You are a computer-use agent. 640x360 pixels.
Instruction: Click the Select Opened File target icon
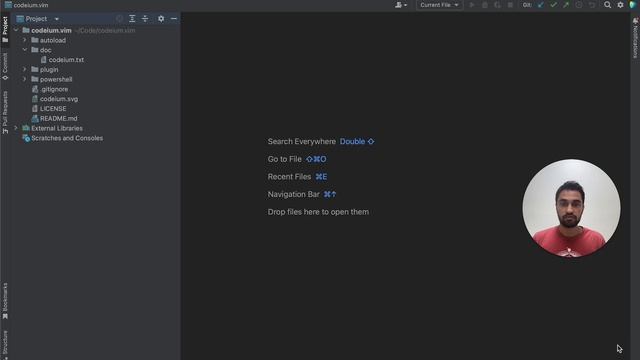pos(120,19)
